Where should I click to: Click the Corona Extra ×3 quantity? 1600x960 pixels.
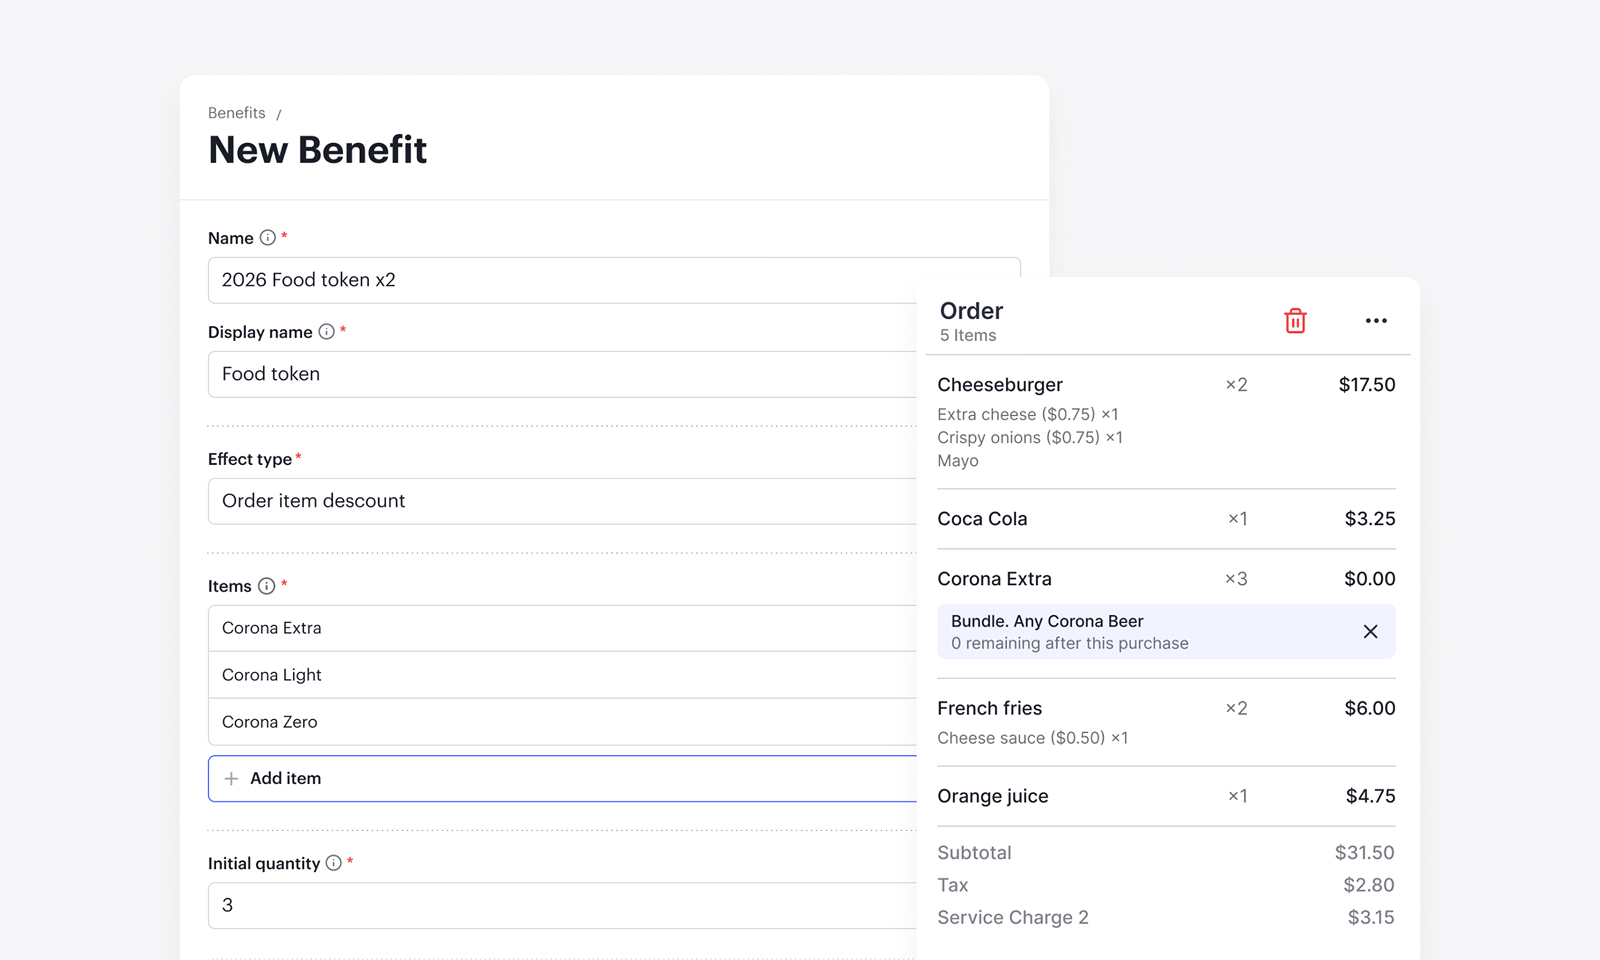[x=1237, y=579]
